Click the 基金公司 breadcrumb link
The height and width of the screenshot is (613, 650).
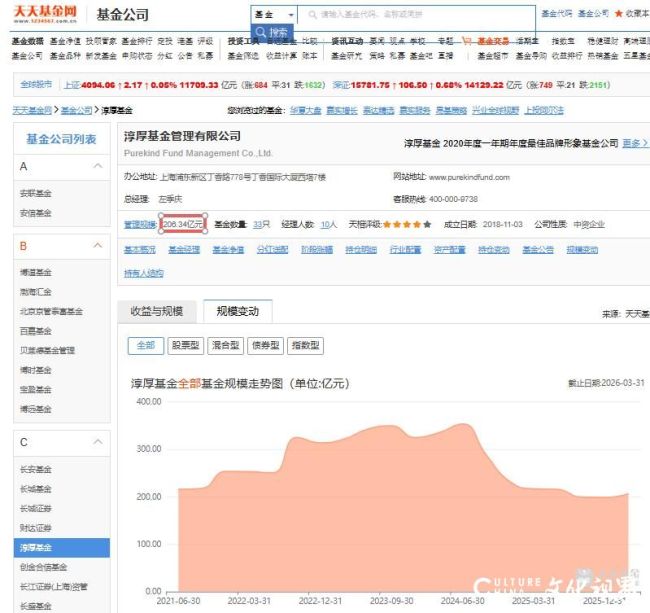click(x=77, y=110)
